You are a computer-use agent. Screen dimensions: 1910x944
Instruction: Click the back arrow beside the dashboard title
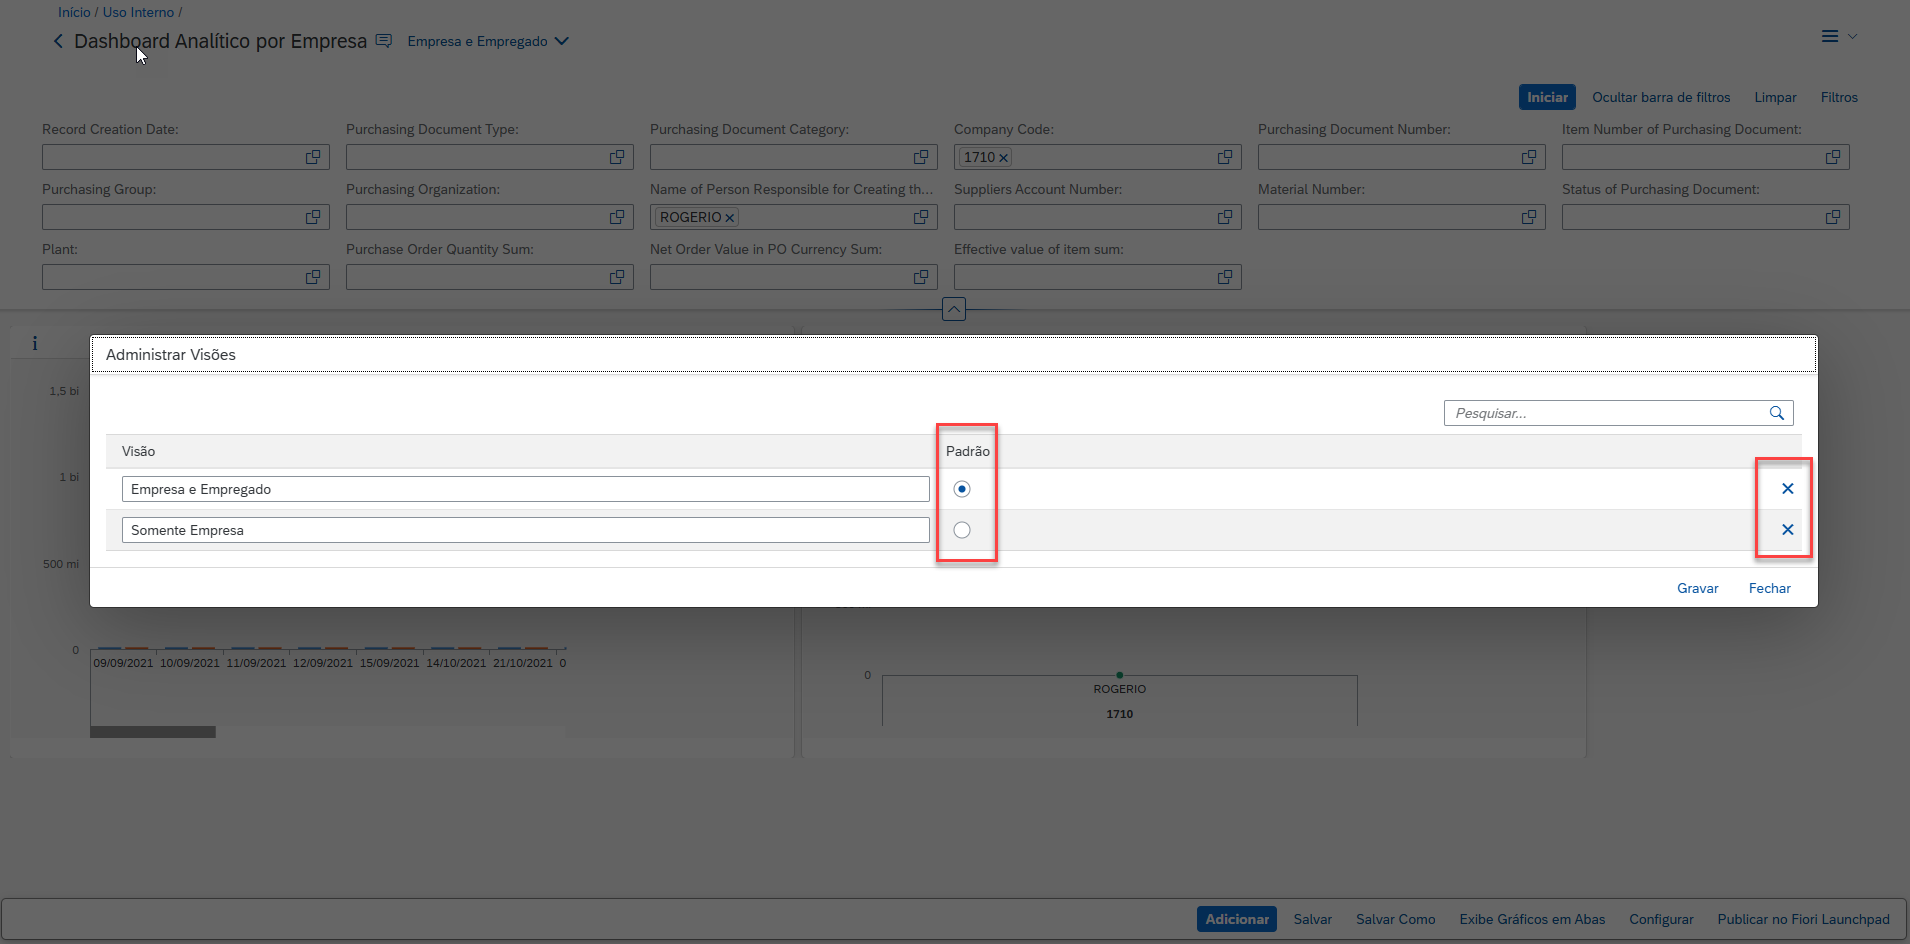pyautogui.click(x=58, y=41)
